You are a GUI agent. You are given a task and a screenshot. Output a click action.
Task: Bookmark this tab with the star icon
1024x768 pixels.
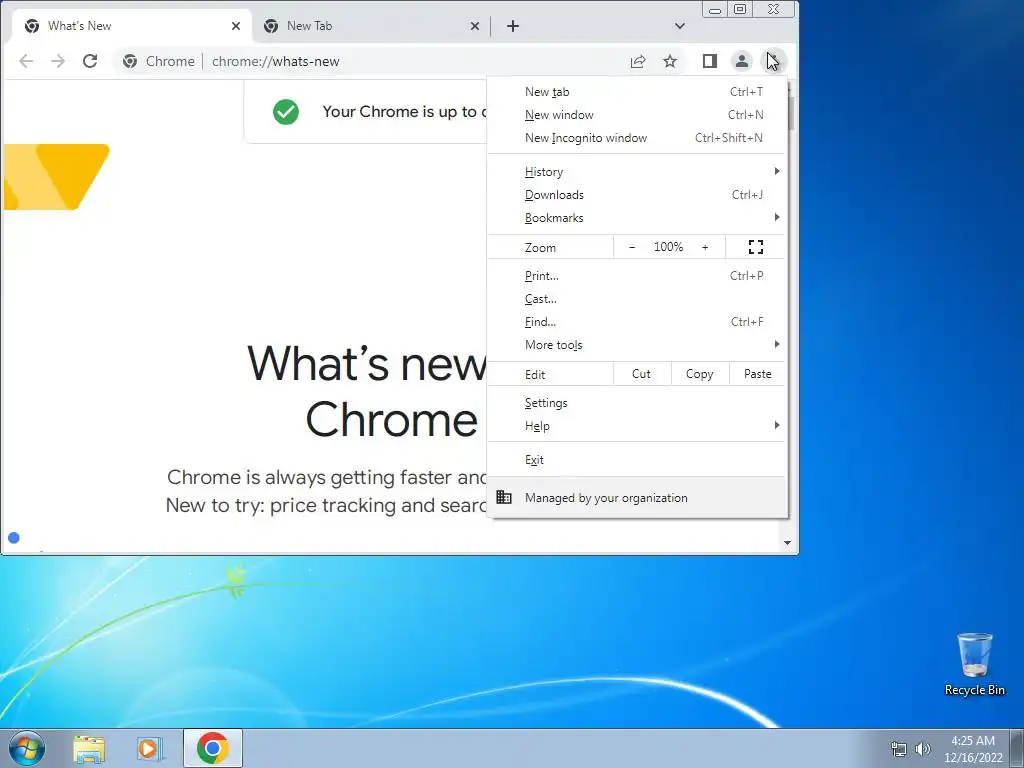[670, 61]
